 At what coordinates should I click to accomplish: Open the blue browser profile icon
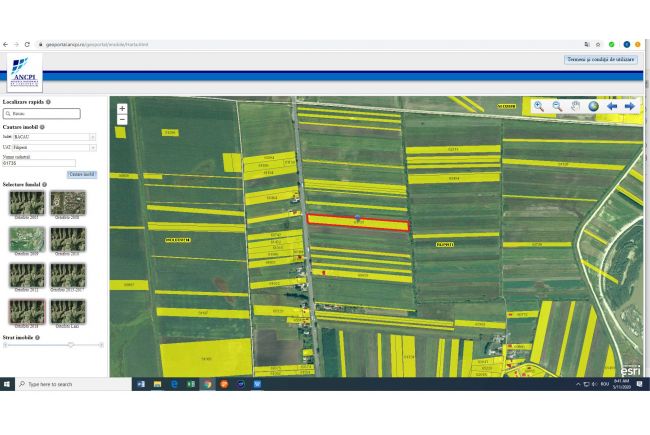pyautogui.click(x=627, y=44)
